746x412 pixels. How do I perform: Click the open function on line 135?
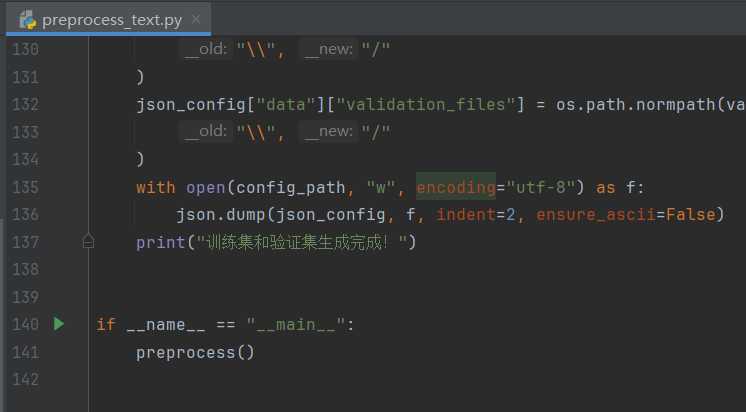206,188
